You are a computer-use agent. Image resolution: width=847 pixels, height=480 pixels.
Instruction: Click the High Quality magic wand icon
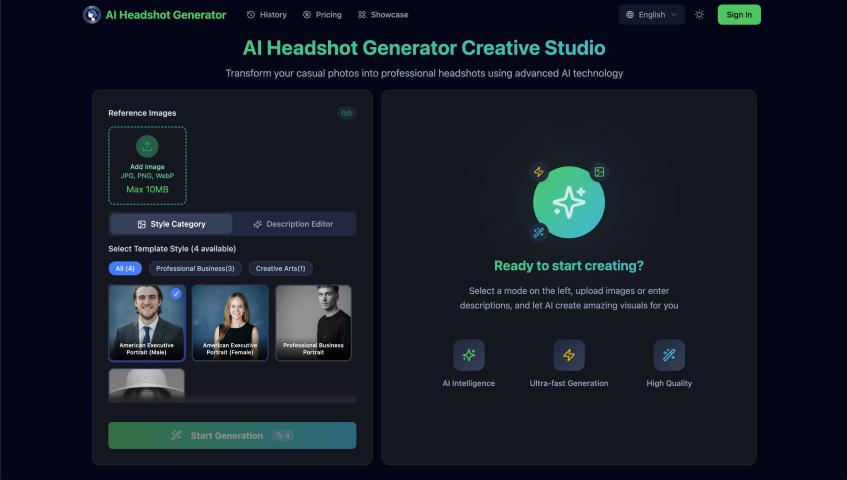669,355
